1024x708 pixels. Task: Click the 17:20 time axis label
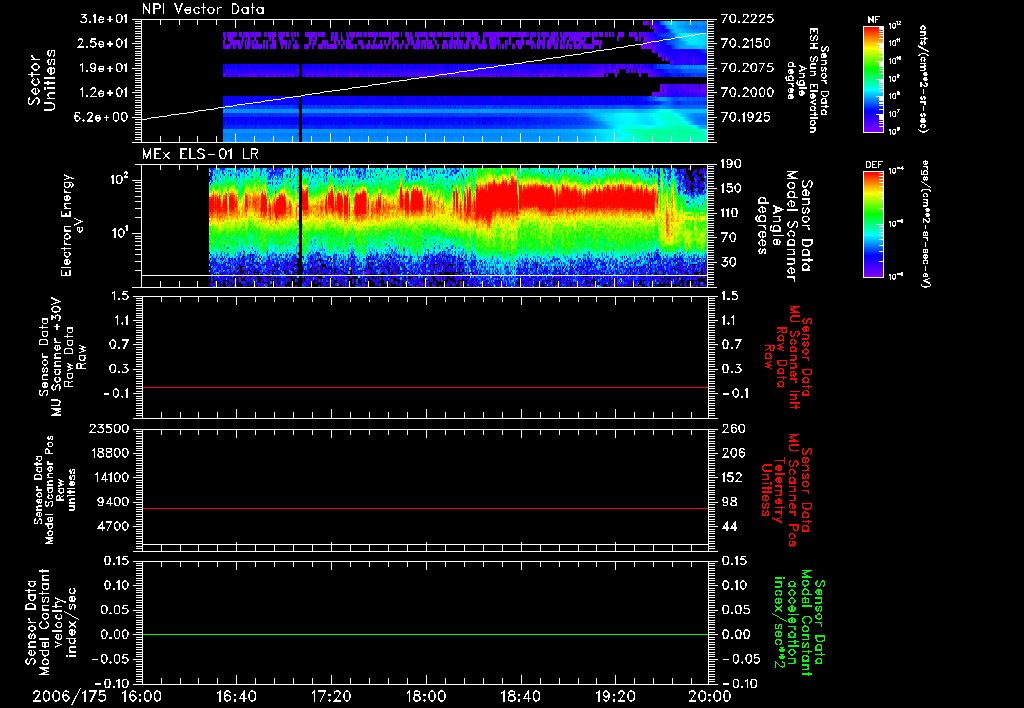(331, 697)
